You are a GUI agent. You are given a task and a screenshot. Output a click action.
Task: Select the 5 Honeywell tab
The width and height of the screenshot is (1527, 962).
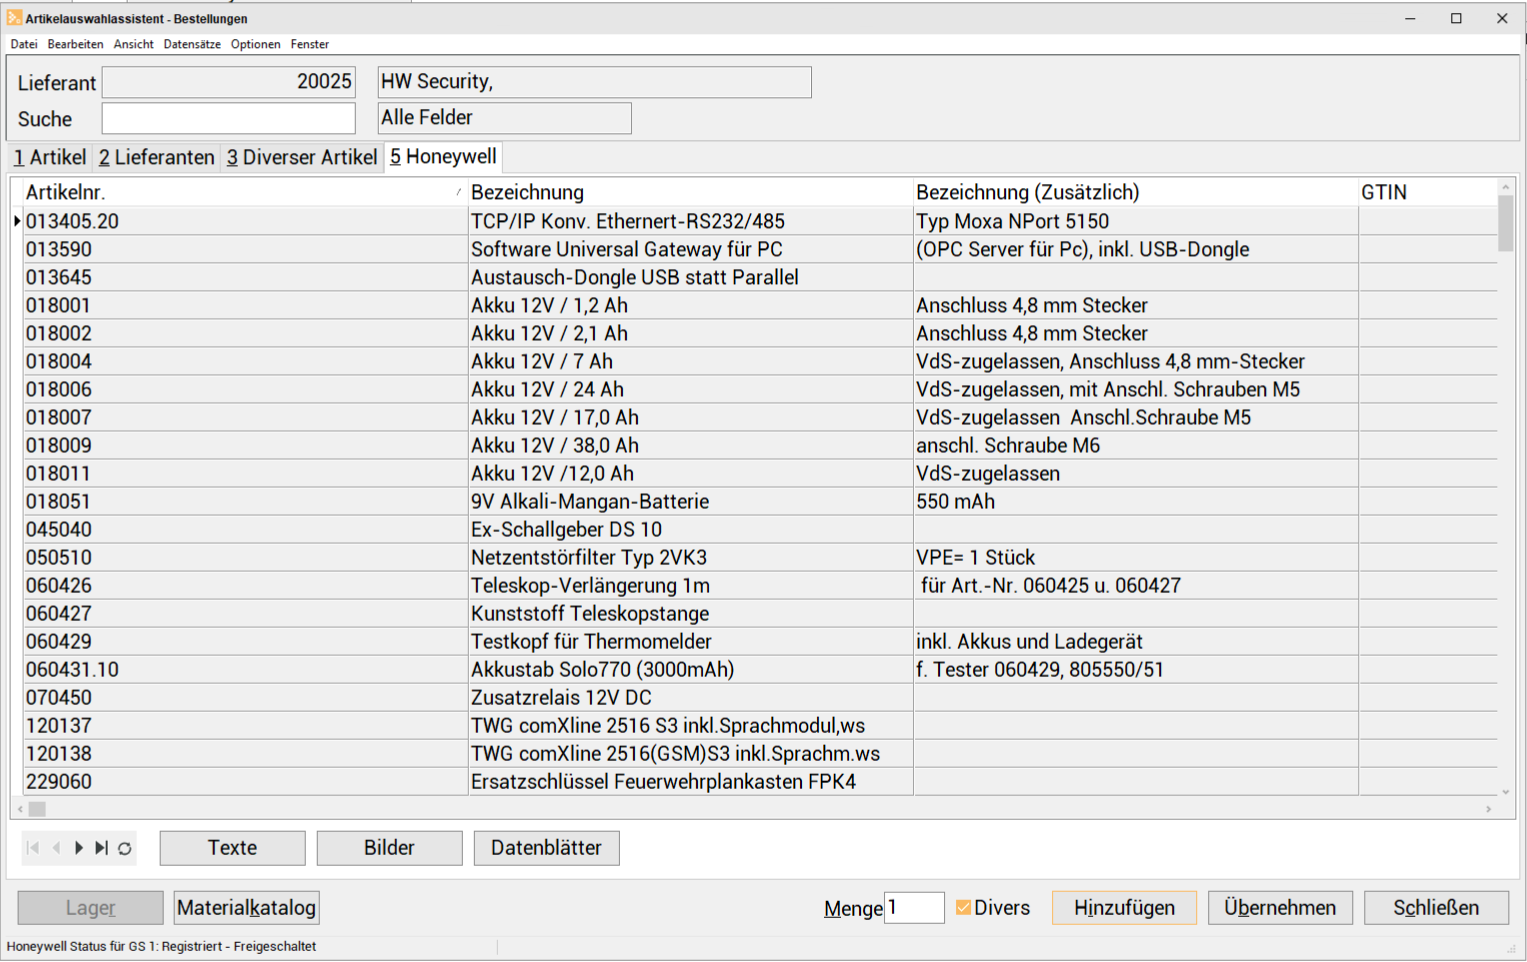click(443, 156)
